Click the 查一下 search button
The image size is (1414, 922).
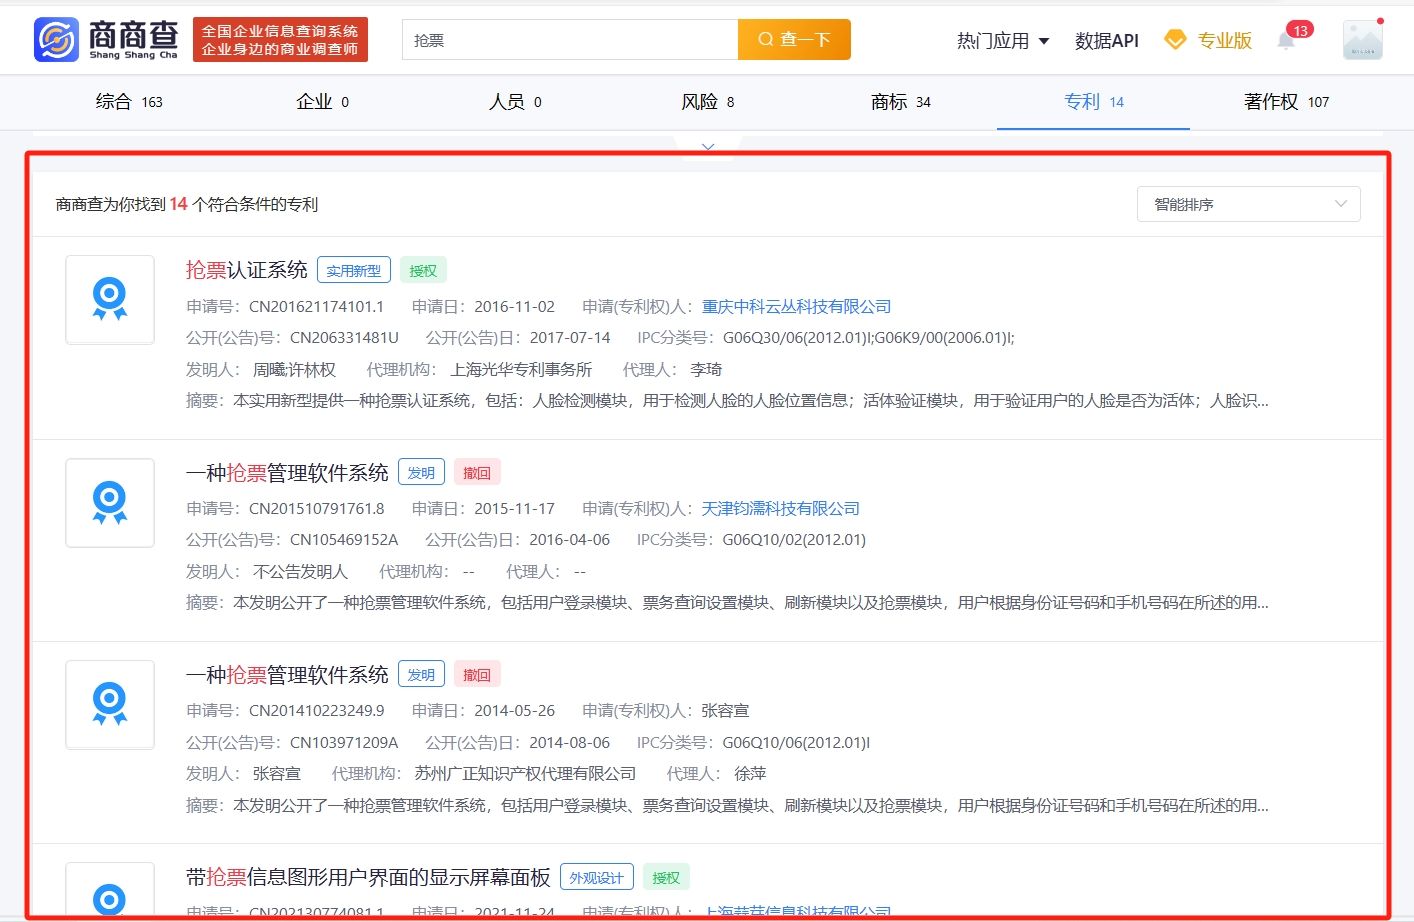794,40
